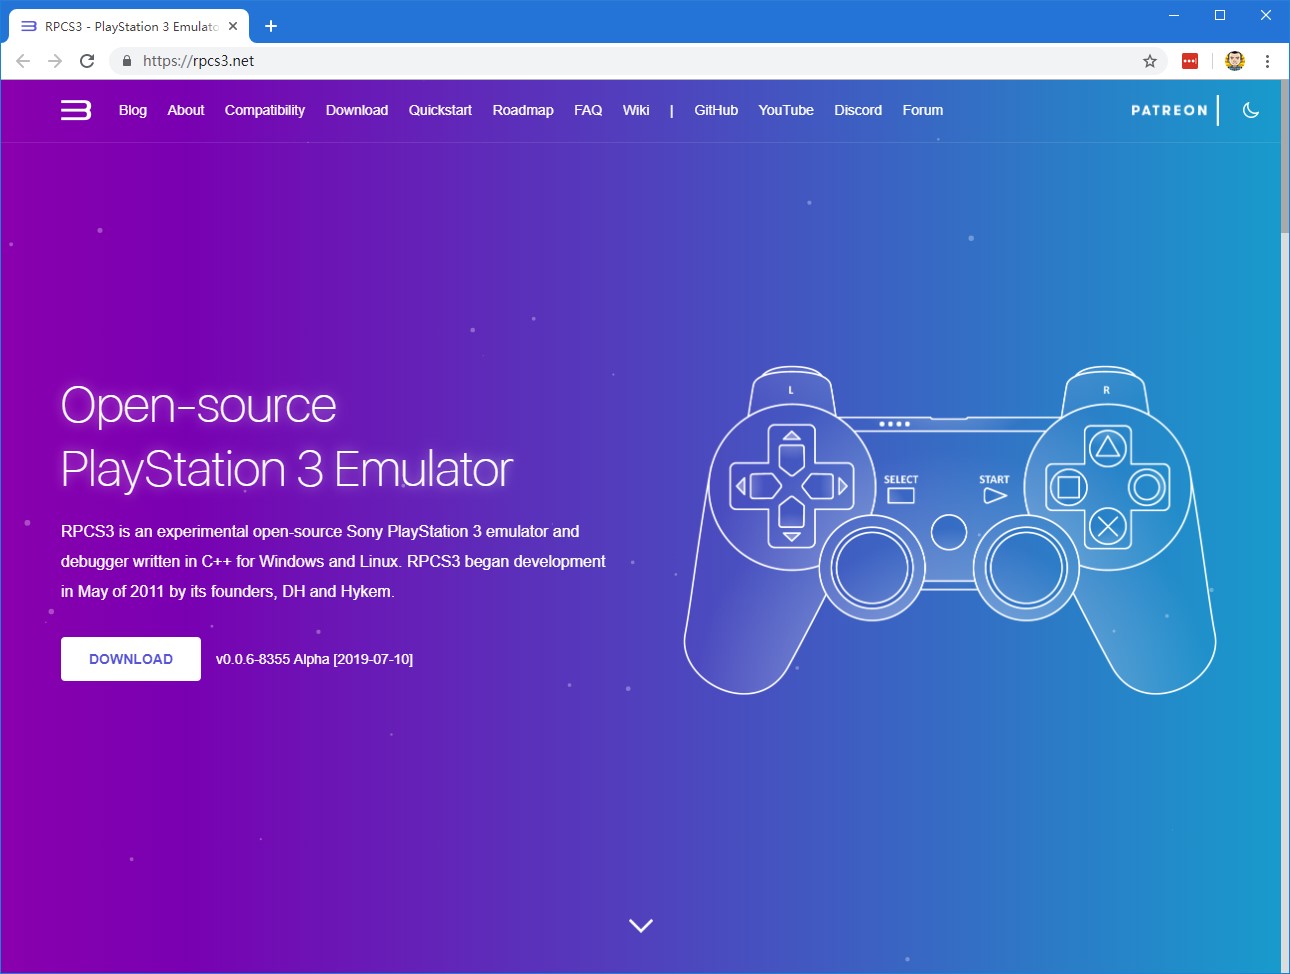Open the Quickstart guide

[440, 110]
